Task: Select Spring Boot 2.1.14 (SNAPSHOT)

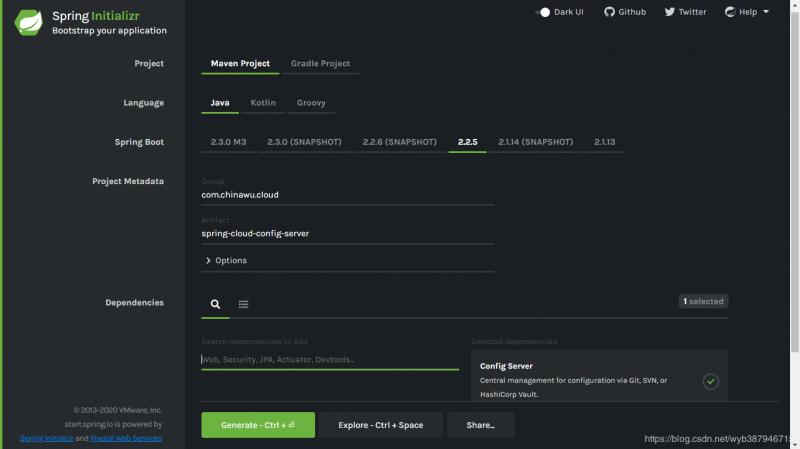Action: pos(536,142)
